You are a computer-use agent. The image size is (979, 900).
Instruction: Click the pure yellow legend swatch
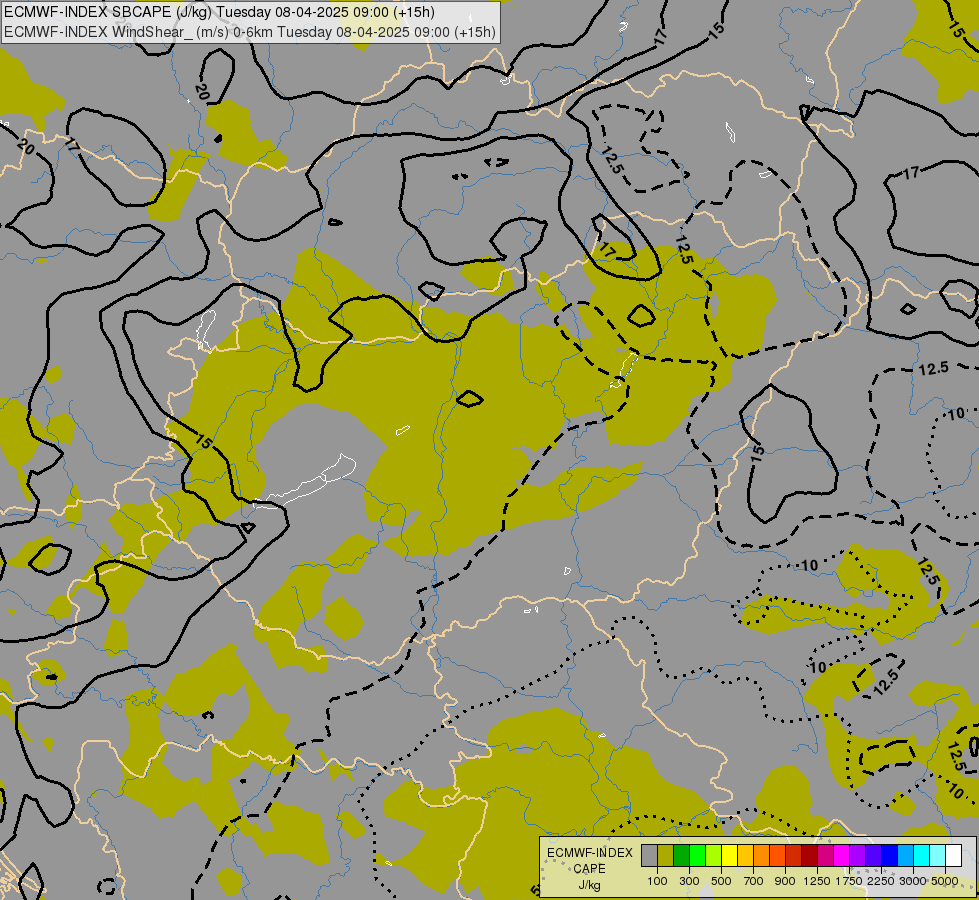pyautogui.click(x=729, y=855)
